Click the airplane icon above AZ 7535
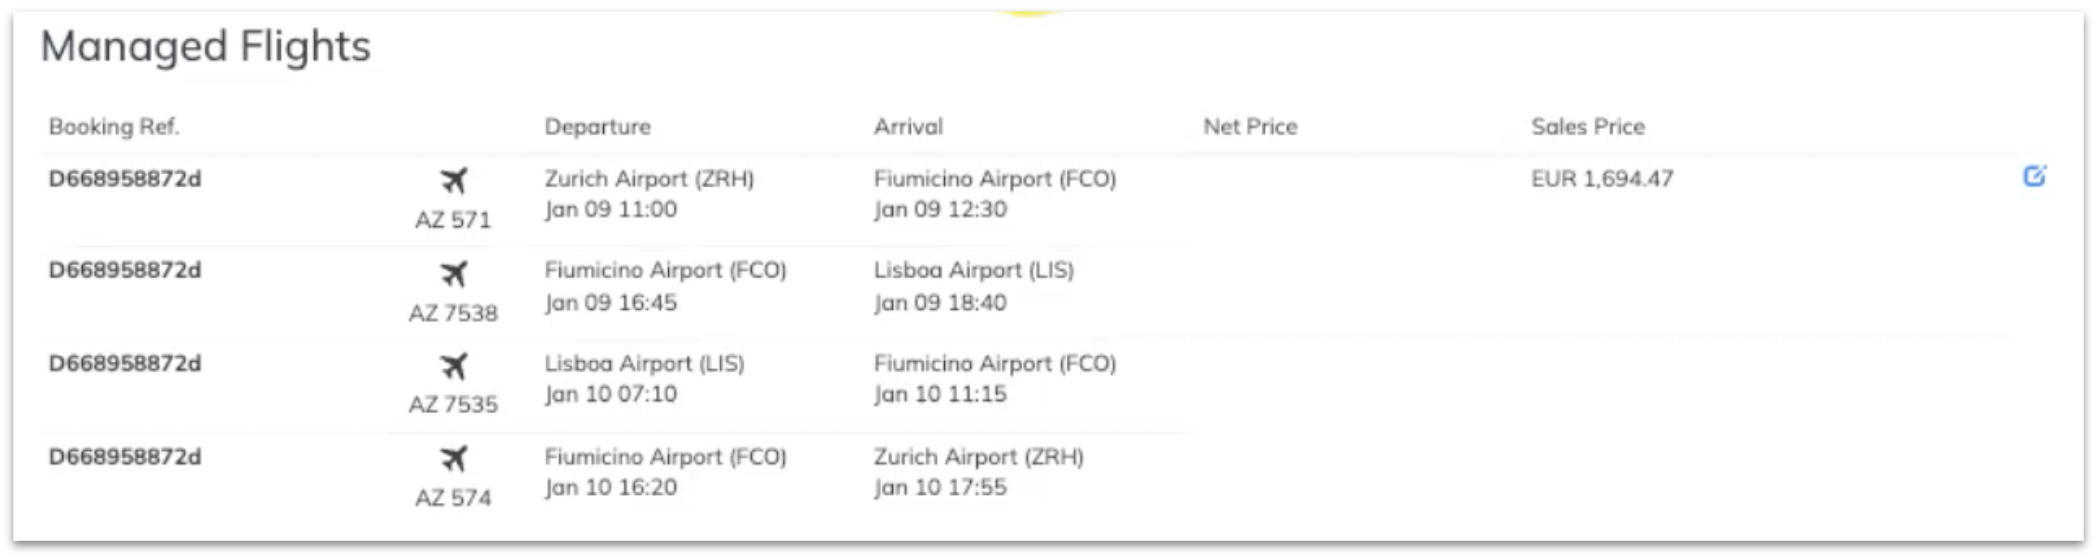The height and width of the screenshot is (558, 2100). click(x=454, y=366)
